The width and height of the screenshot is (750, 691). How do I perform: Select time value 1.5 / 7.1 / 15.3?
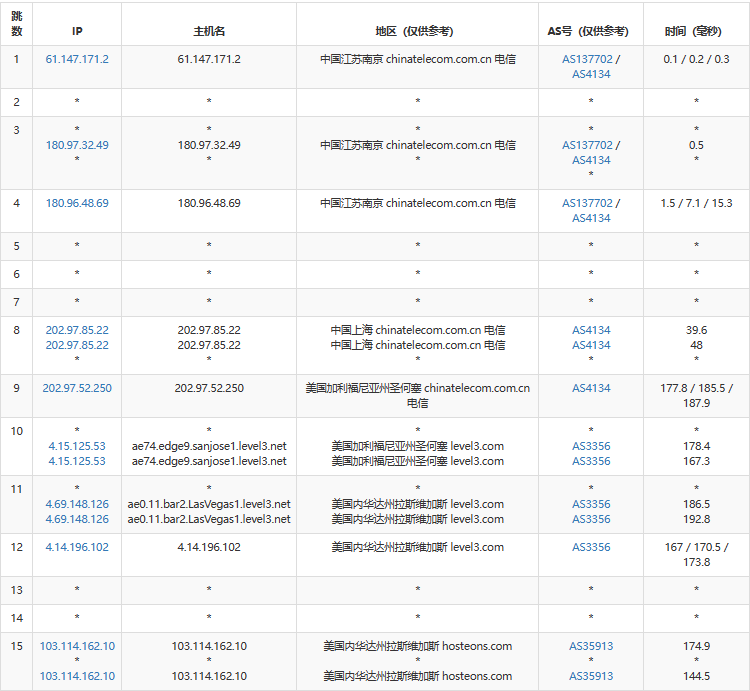click(696, 203)
